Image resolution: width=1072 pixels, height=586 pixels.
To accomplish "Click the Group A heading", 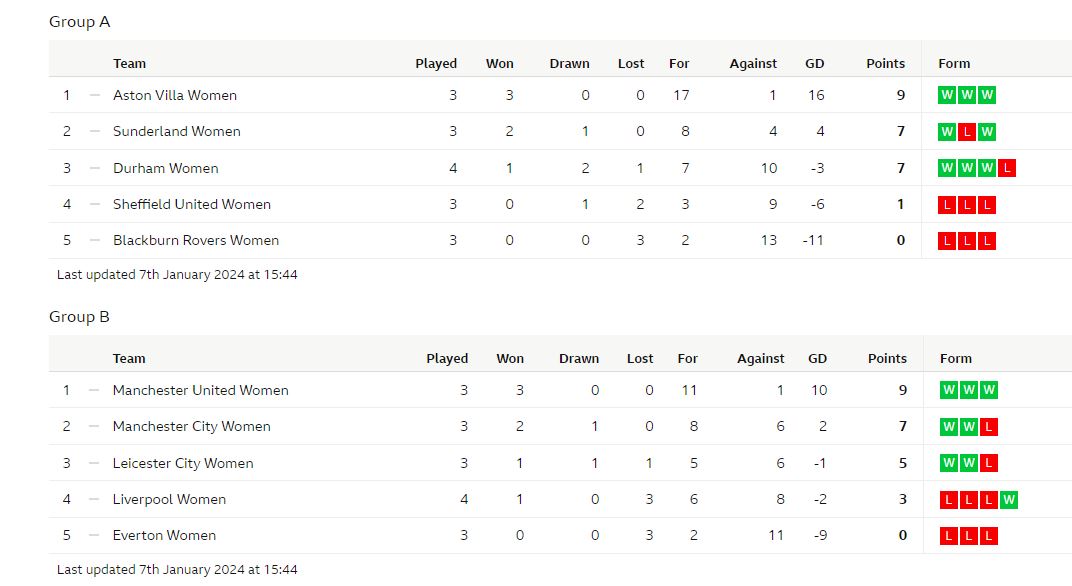I will click(79, 22).
